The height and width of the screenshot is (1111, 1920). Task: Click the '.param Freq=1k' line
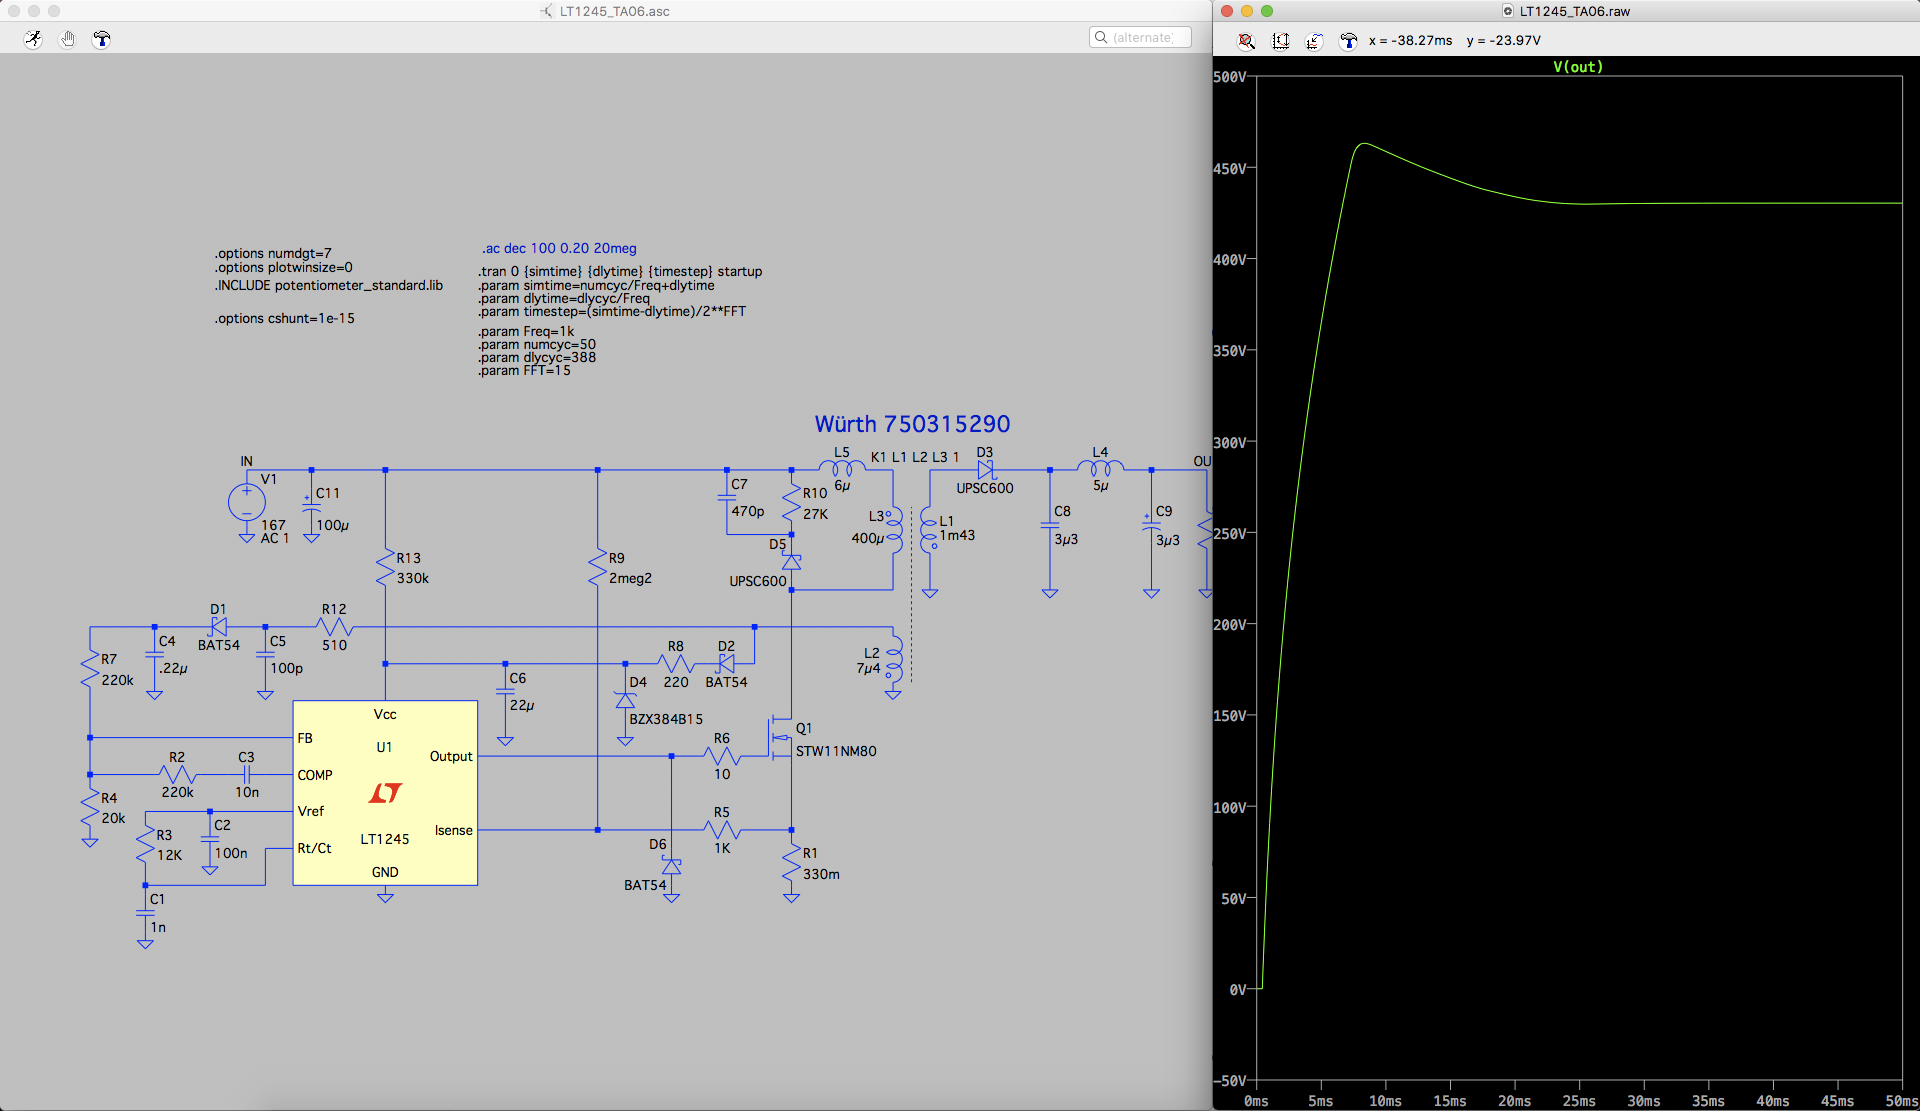point(526,331)
